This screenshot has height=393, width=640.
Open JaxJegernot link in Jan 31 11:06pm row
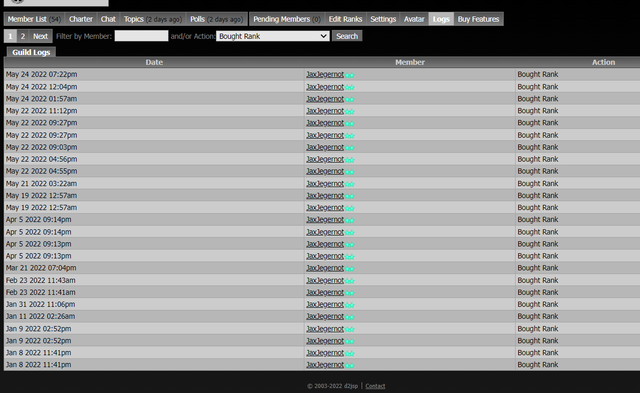point(325,304)
